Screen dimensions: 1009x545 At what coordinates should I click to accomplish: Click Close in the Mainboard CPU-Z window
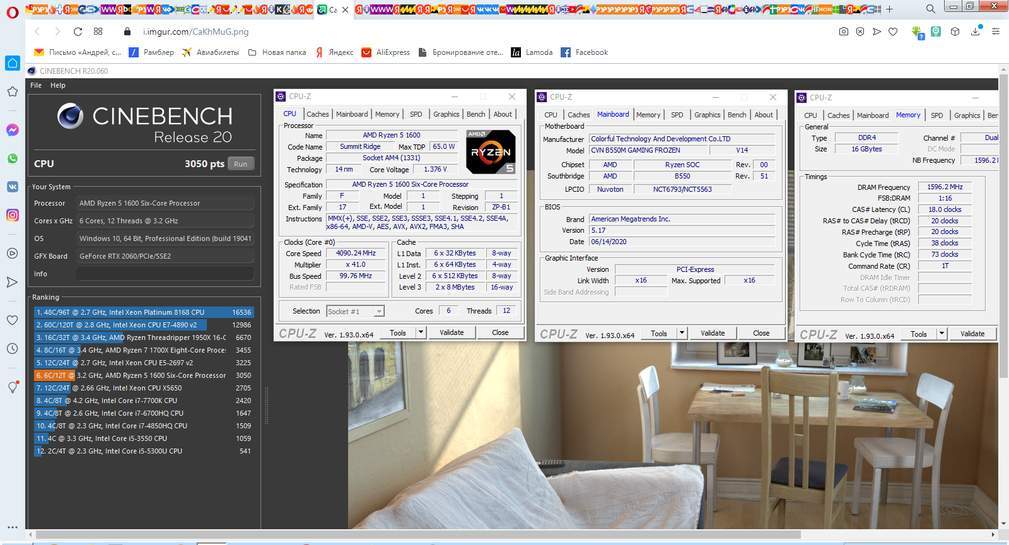761,333
